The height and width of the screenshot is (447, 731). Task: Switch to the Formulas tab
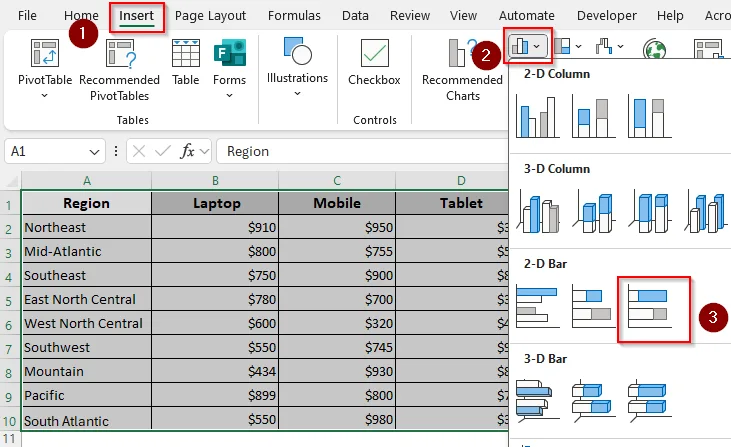click(x=294, y=15)
